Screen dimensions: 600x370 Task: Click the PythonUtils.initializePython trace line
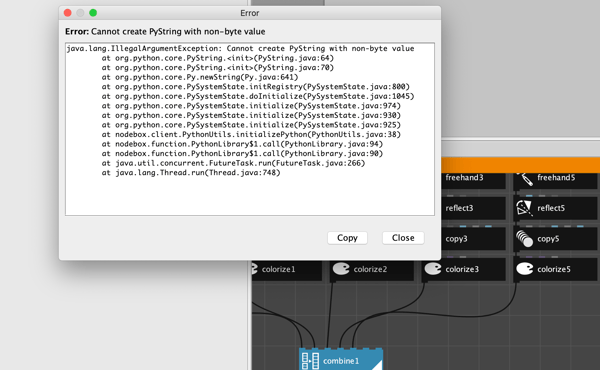(x=251, y=135)
